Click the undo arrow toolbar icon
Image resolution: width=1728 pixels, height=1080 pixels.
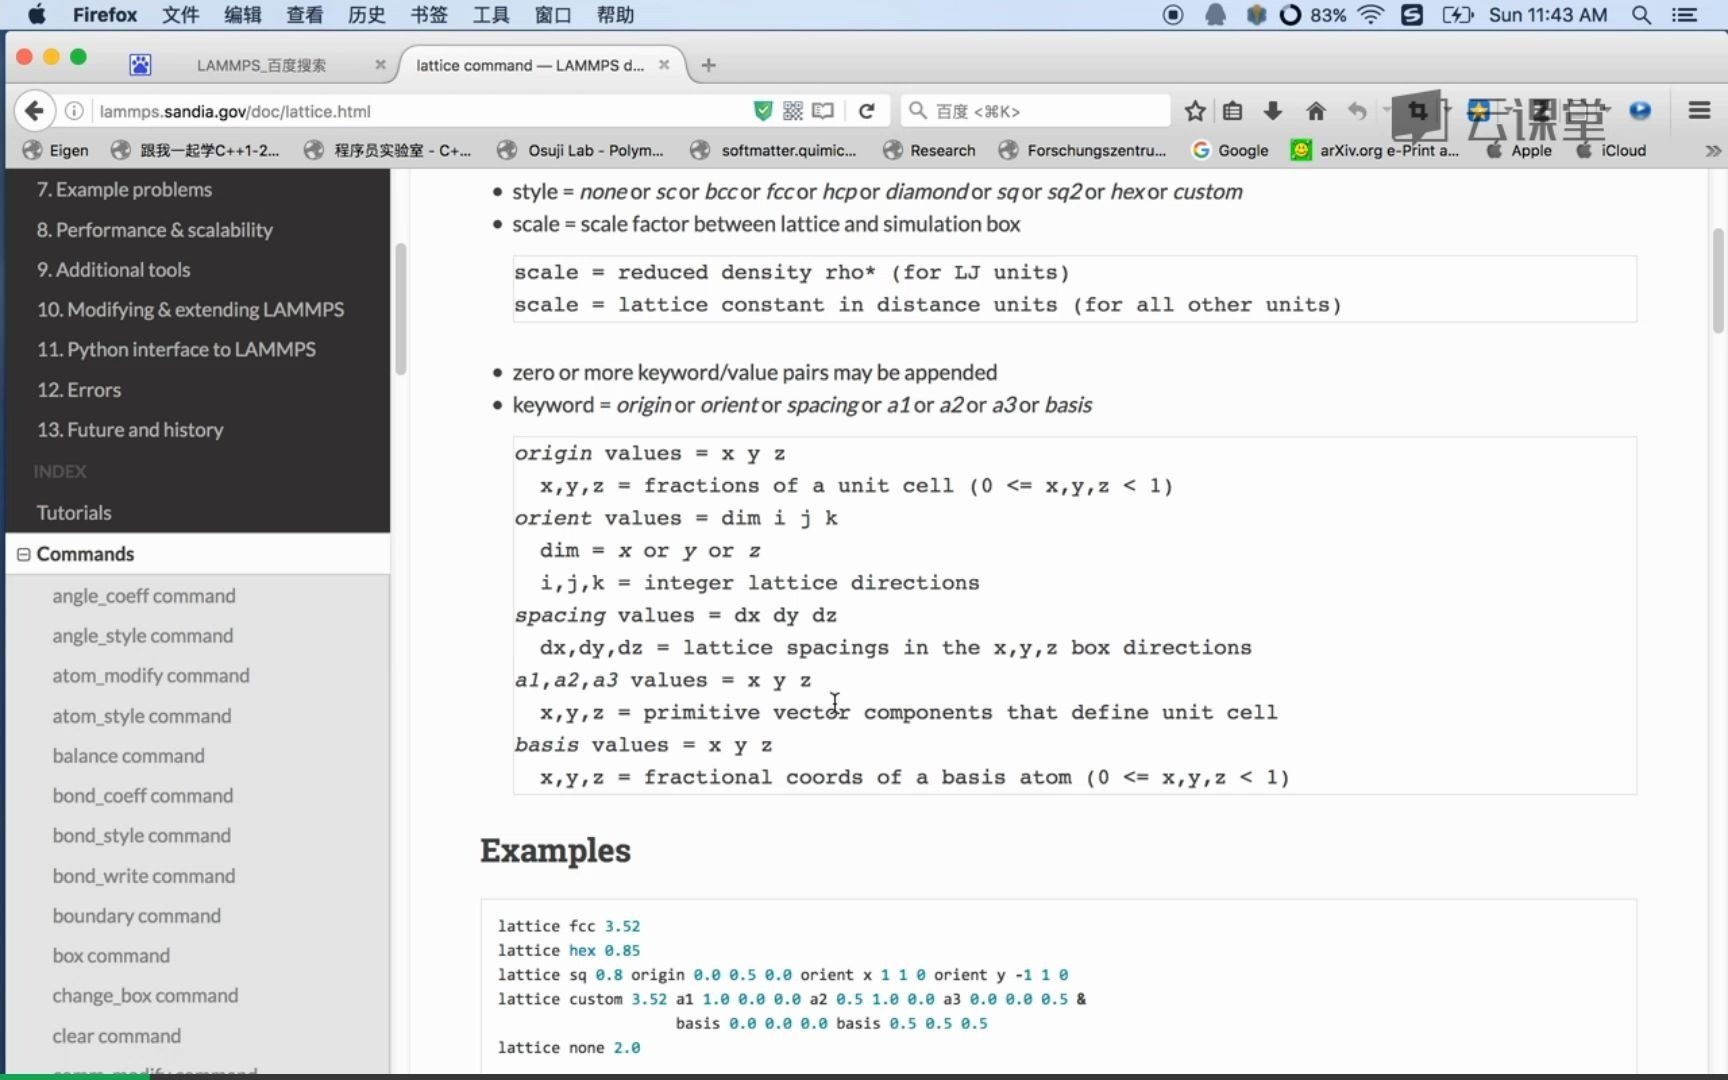(x=1357, y=111)
